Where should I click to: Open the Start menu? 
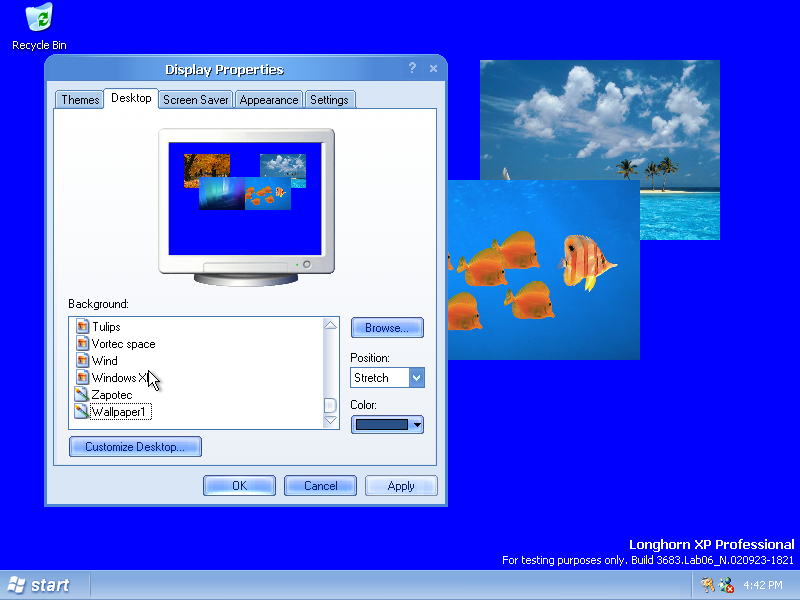[x=40, y=585]
